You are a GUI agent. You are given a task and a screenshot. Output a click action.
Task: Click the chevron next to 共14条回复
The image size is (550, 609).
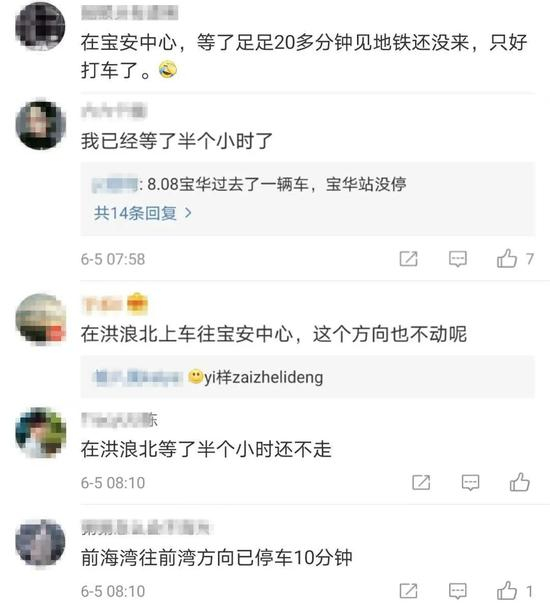coord(188,213)
